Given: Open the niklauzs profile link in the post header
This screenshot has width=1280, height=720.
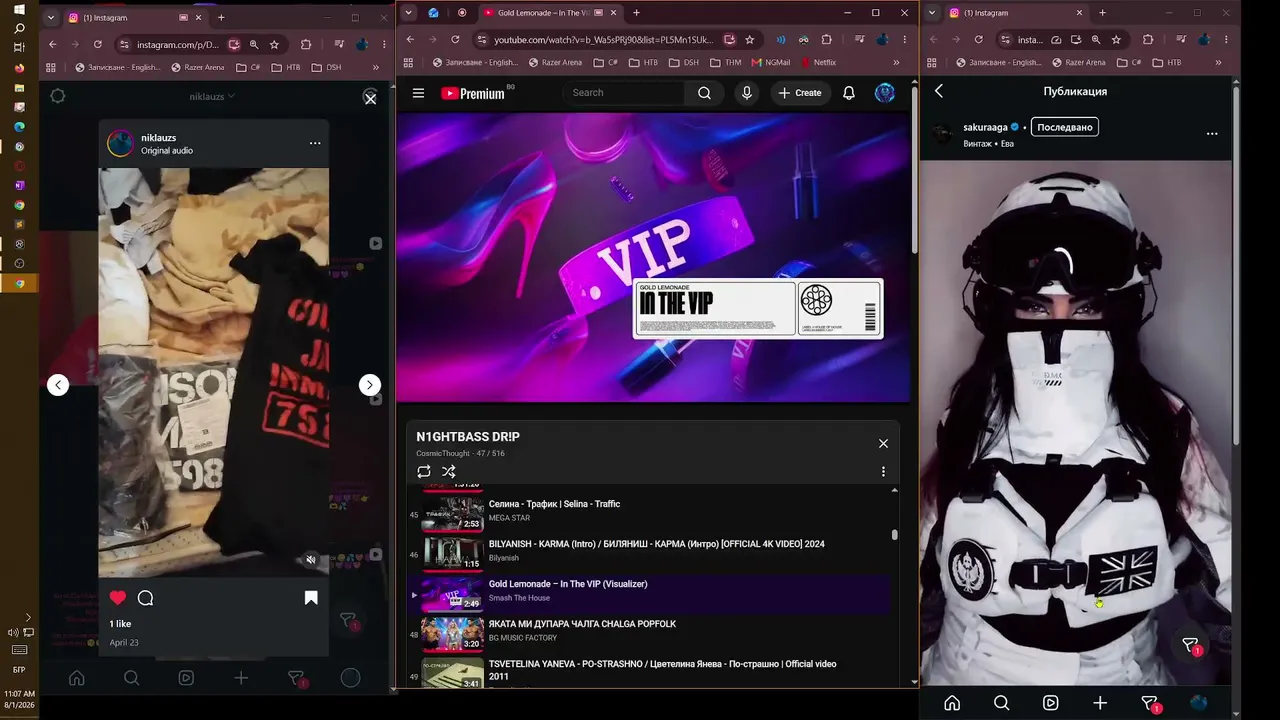Looking at the screenshot, I should click(x=158, y=137).
